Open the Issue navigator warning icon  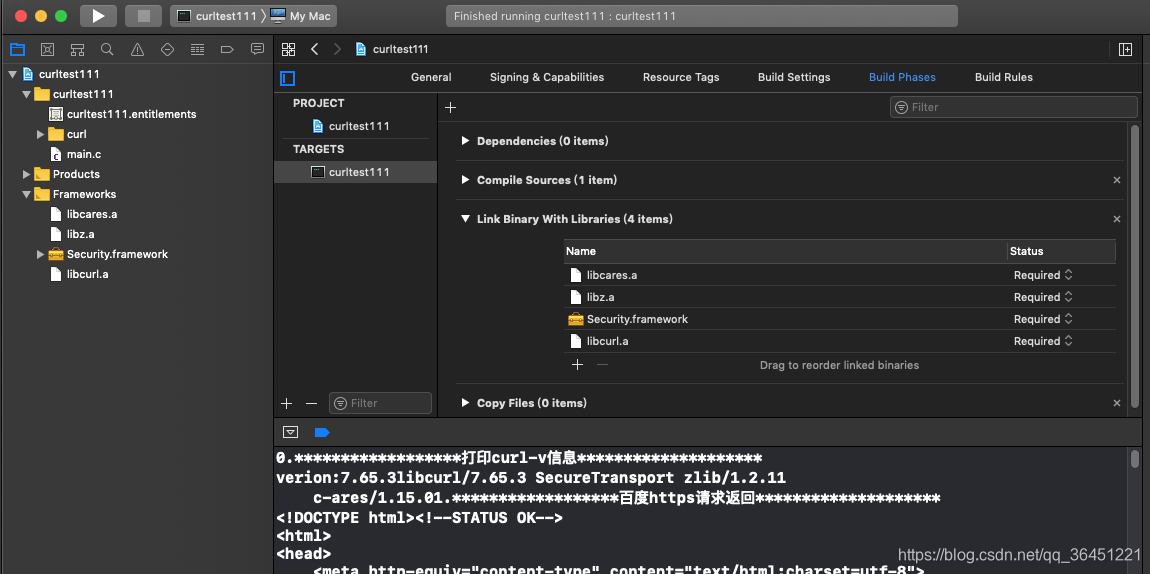[x=137, y=49]
